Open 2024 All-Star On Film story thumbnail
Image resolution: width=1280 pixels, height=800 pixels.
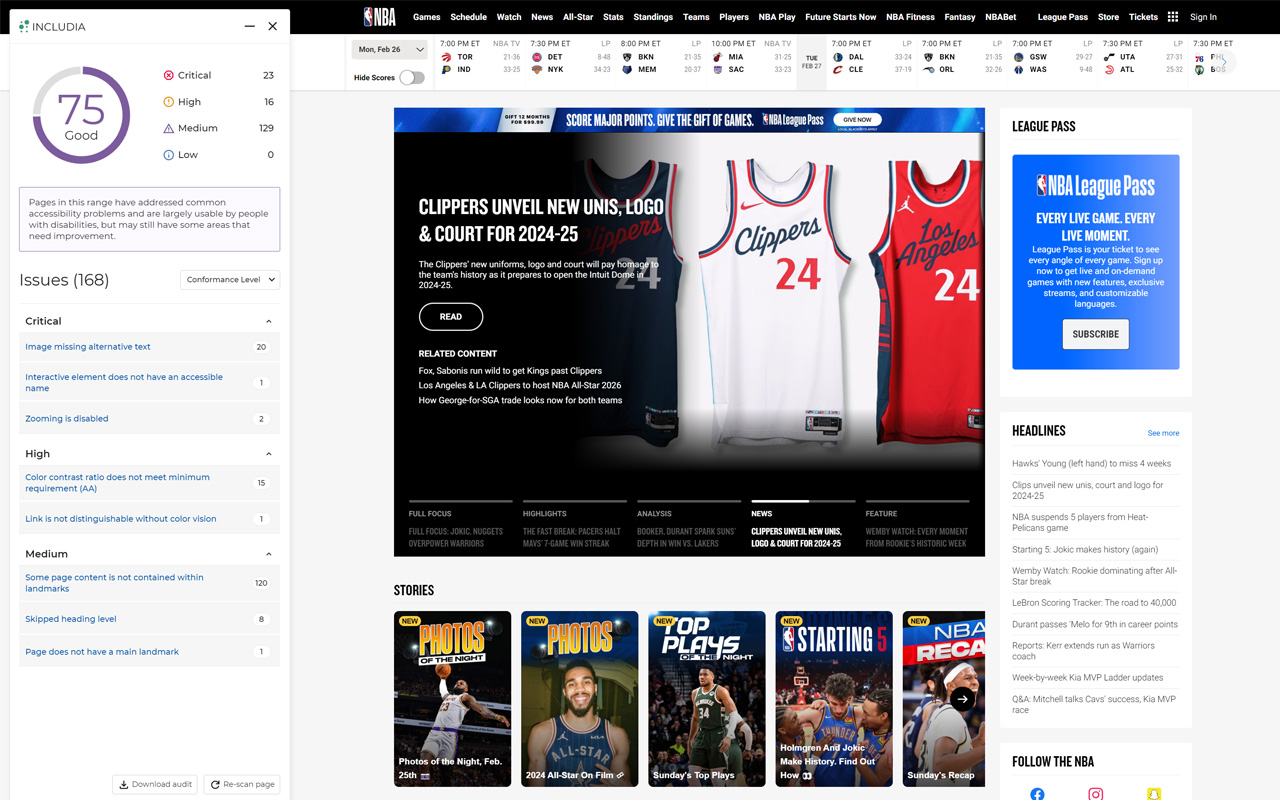(x=580, y=699)
